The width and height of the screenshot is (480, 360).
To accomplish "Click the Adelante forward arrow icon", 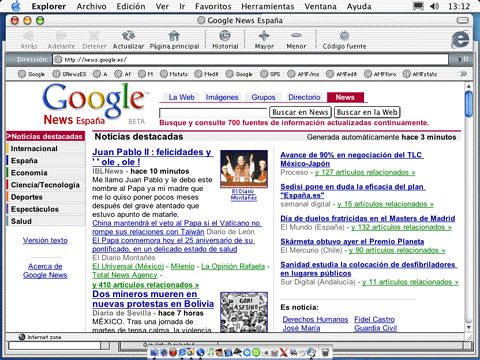I will coord(61,35).
